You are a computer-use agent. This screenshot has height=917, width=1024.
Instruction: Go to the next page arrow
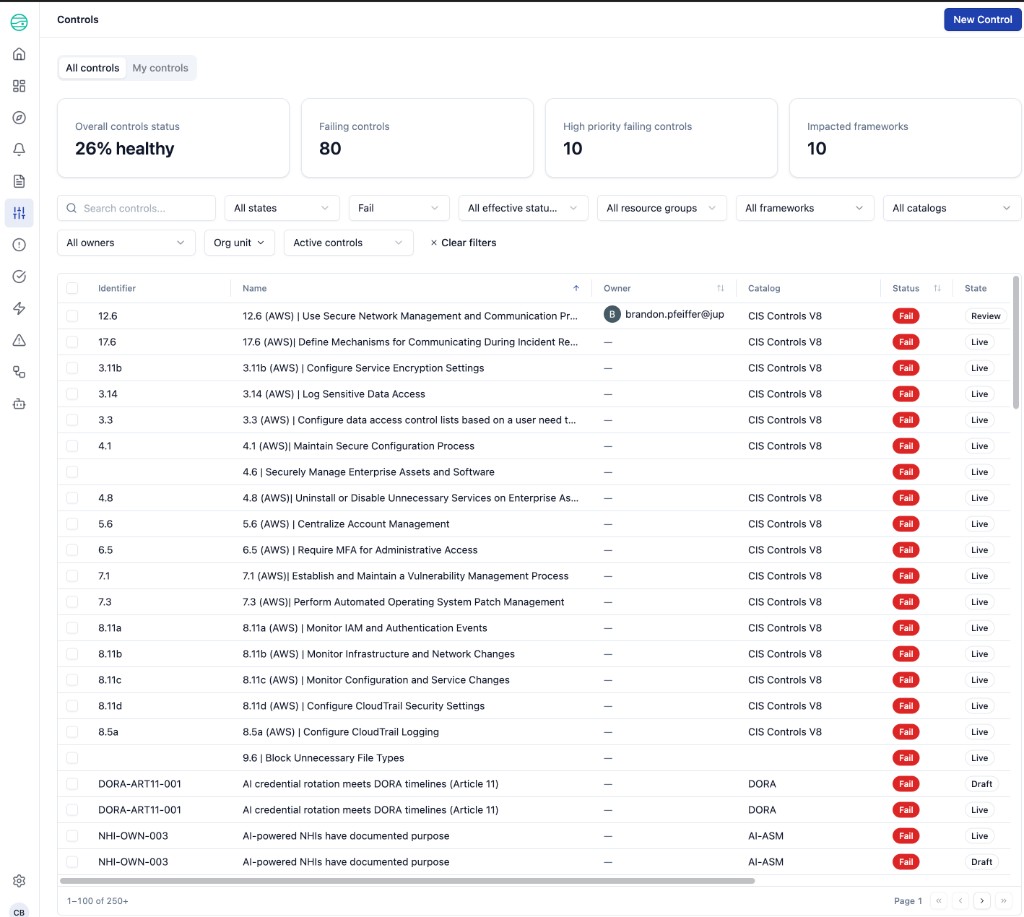point(982,901)
